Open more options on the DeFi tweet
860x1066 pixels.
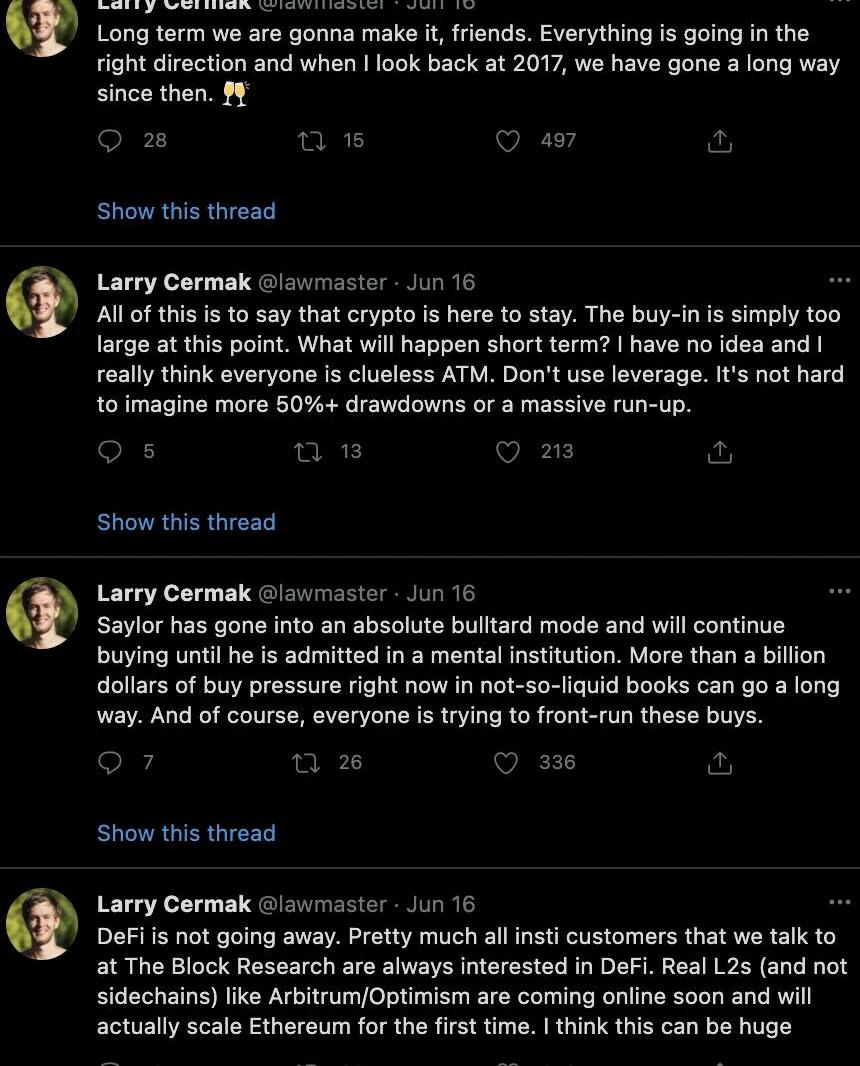(x=839, y=903)
